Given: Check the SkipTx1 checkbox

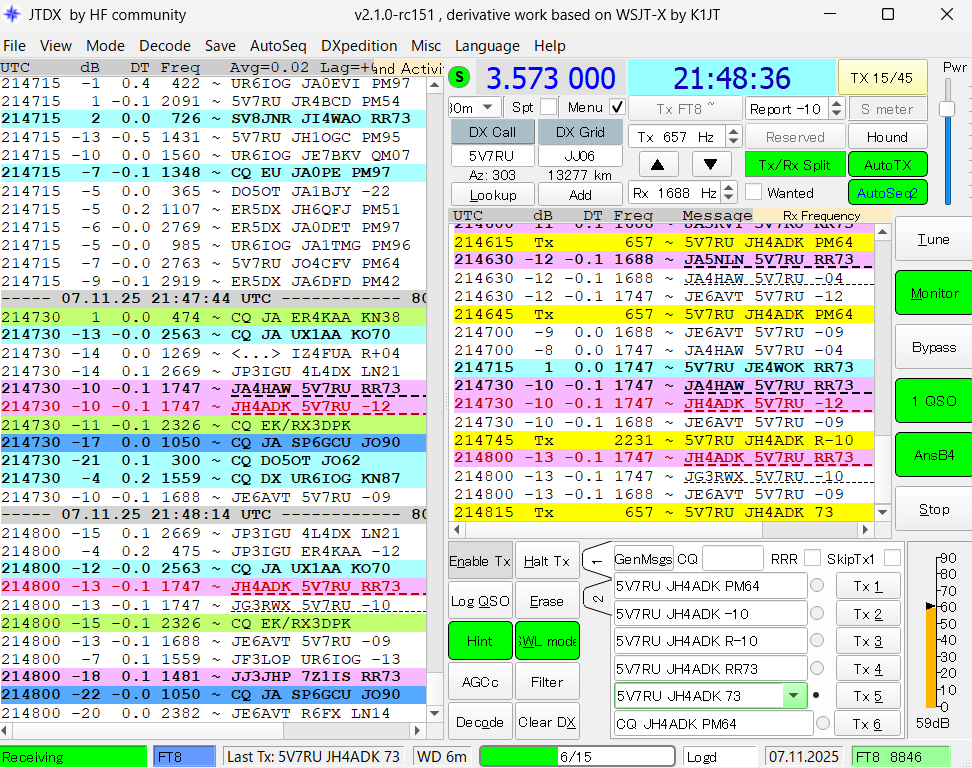Looking at the screenshot, I should click(892, 558).
